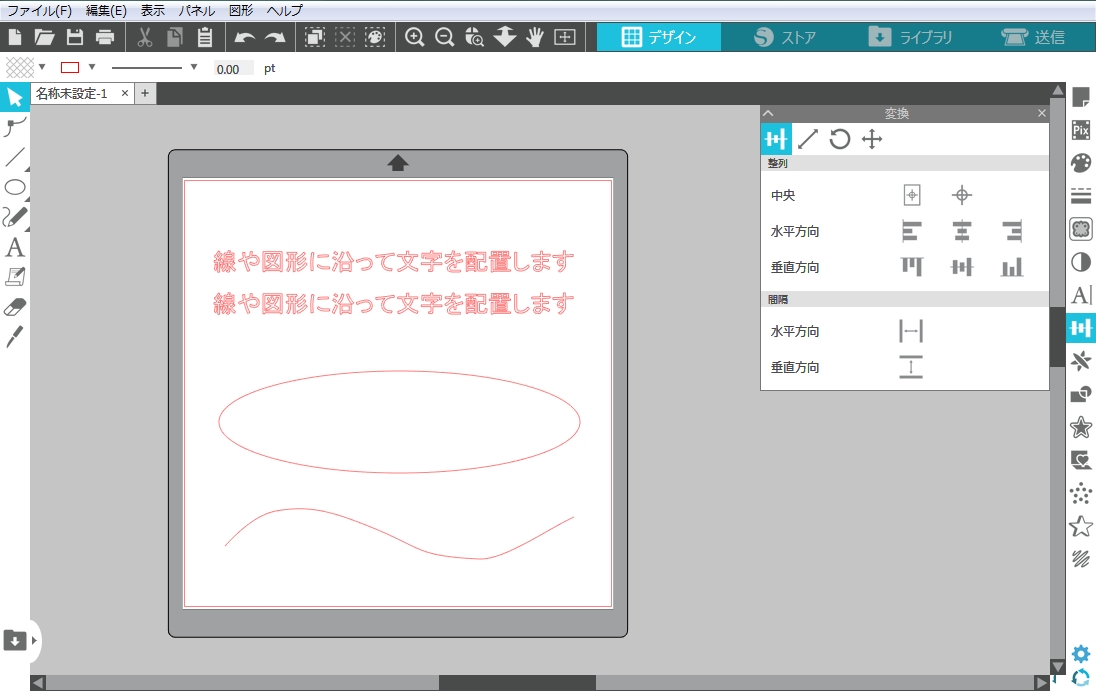Add a new document tab with plus button
1096x691 pixels.
tap(144, 93)
